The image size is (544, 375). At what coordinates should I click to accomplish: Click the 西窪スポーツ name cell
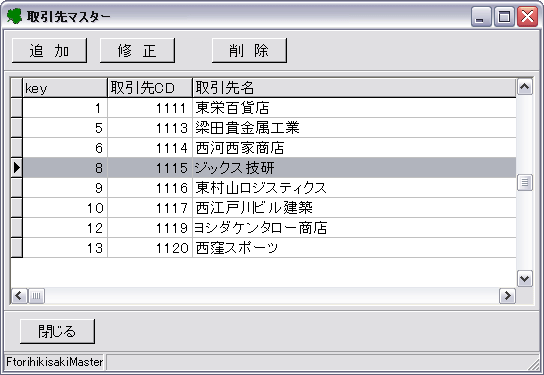[x=354, y=248]
